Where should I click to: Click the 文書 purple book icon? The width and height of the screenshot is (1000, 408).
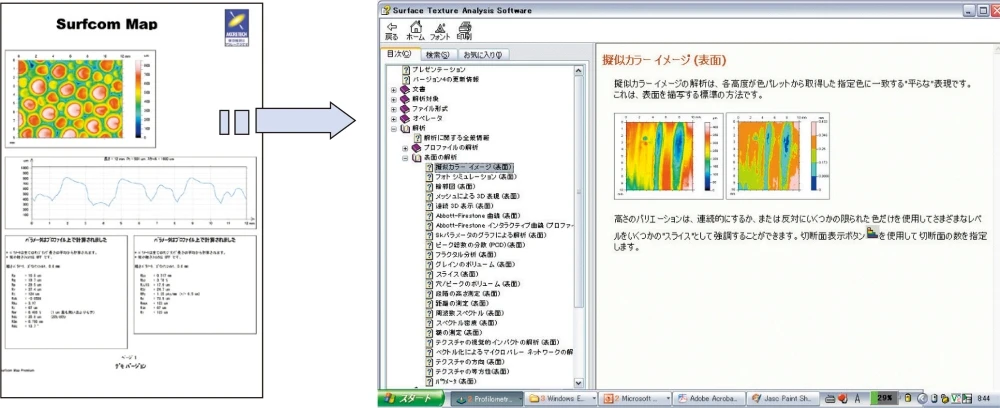[x=405, y=89]
